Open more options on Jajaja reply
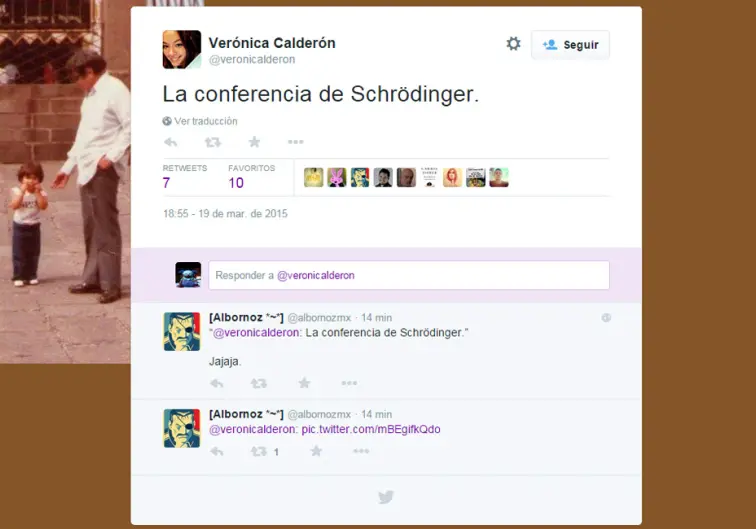The width and height of the screenshot is (756, 529). [x=349, y=383]
